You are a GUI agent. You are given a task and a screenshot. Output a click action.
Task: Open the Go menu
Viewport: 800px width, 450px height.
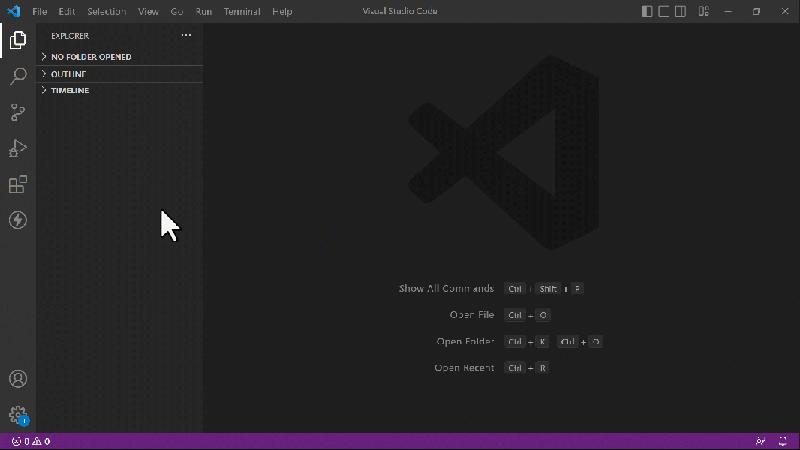pos(177,11)
